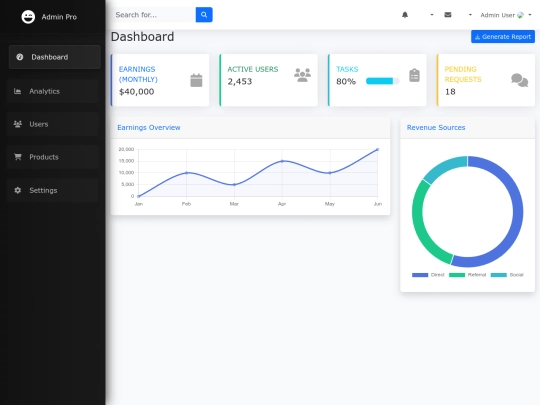This screenshot has height=405, width=540.
Task: Open Settings in the sidebar
Action: pos(52,190)
